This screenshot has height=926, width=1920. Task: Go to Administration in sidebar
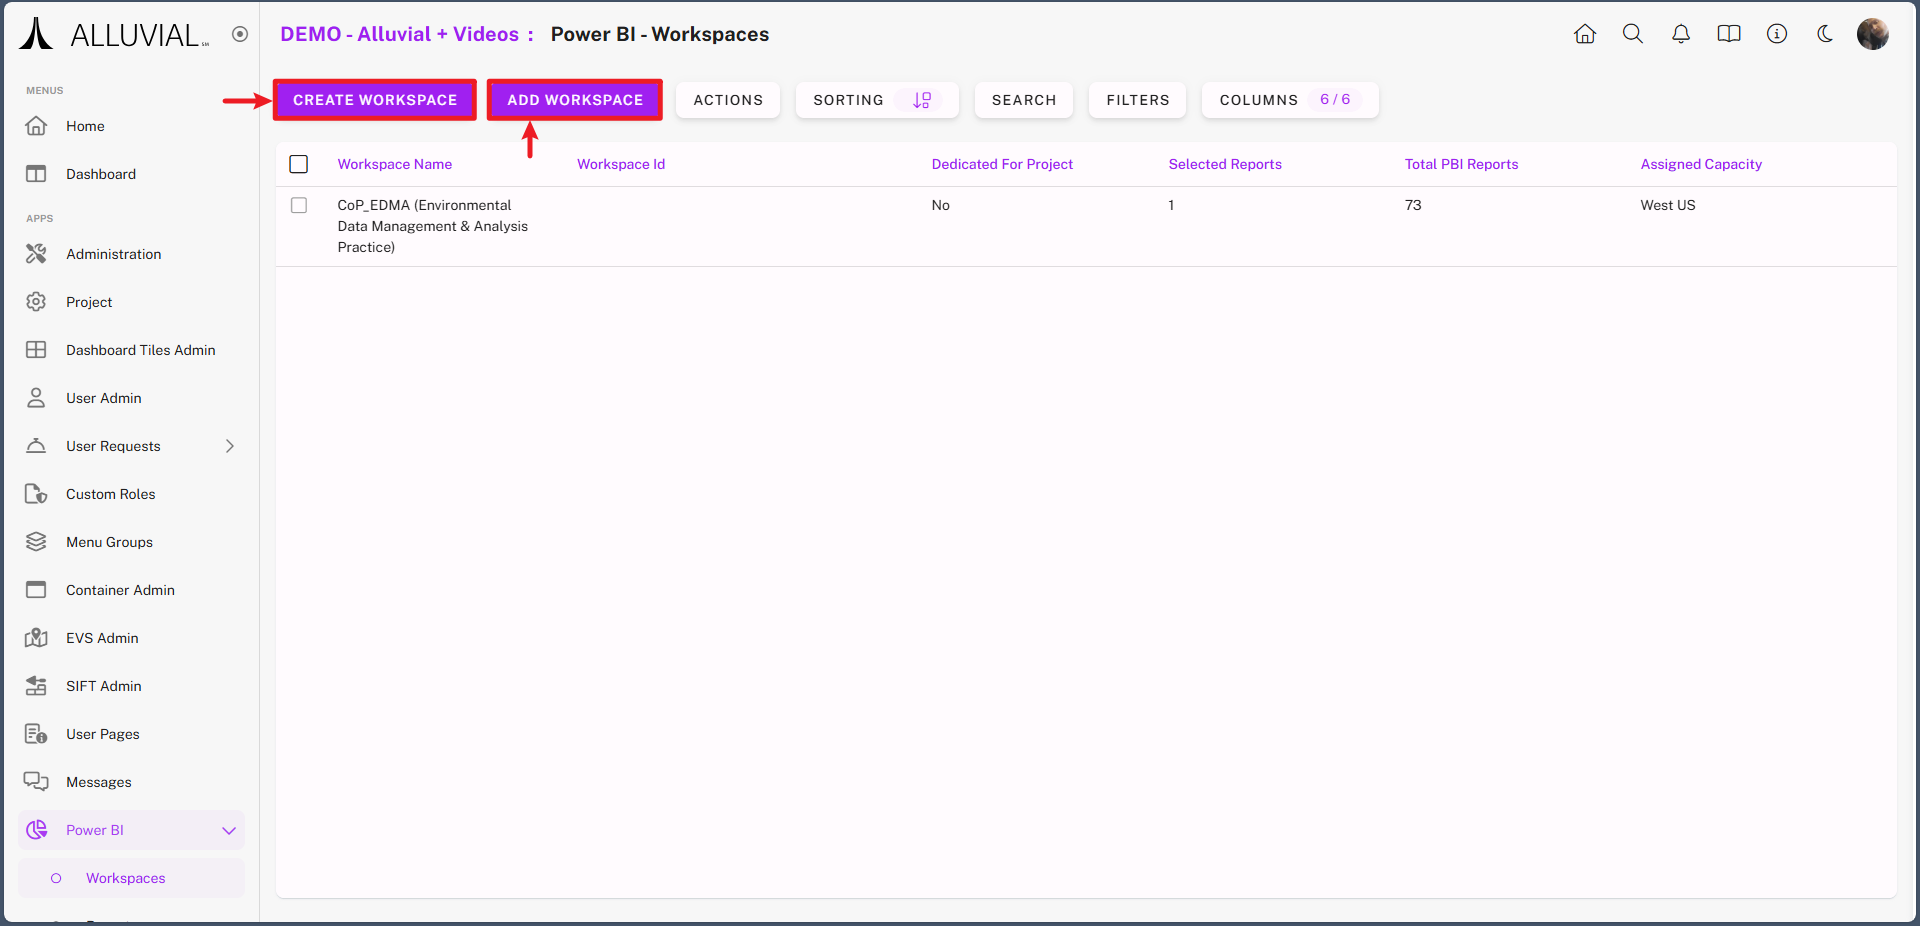[x=113, y=254]
